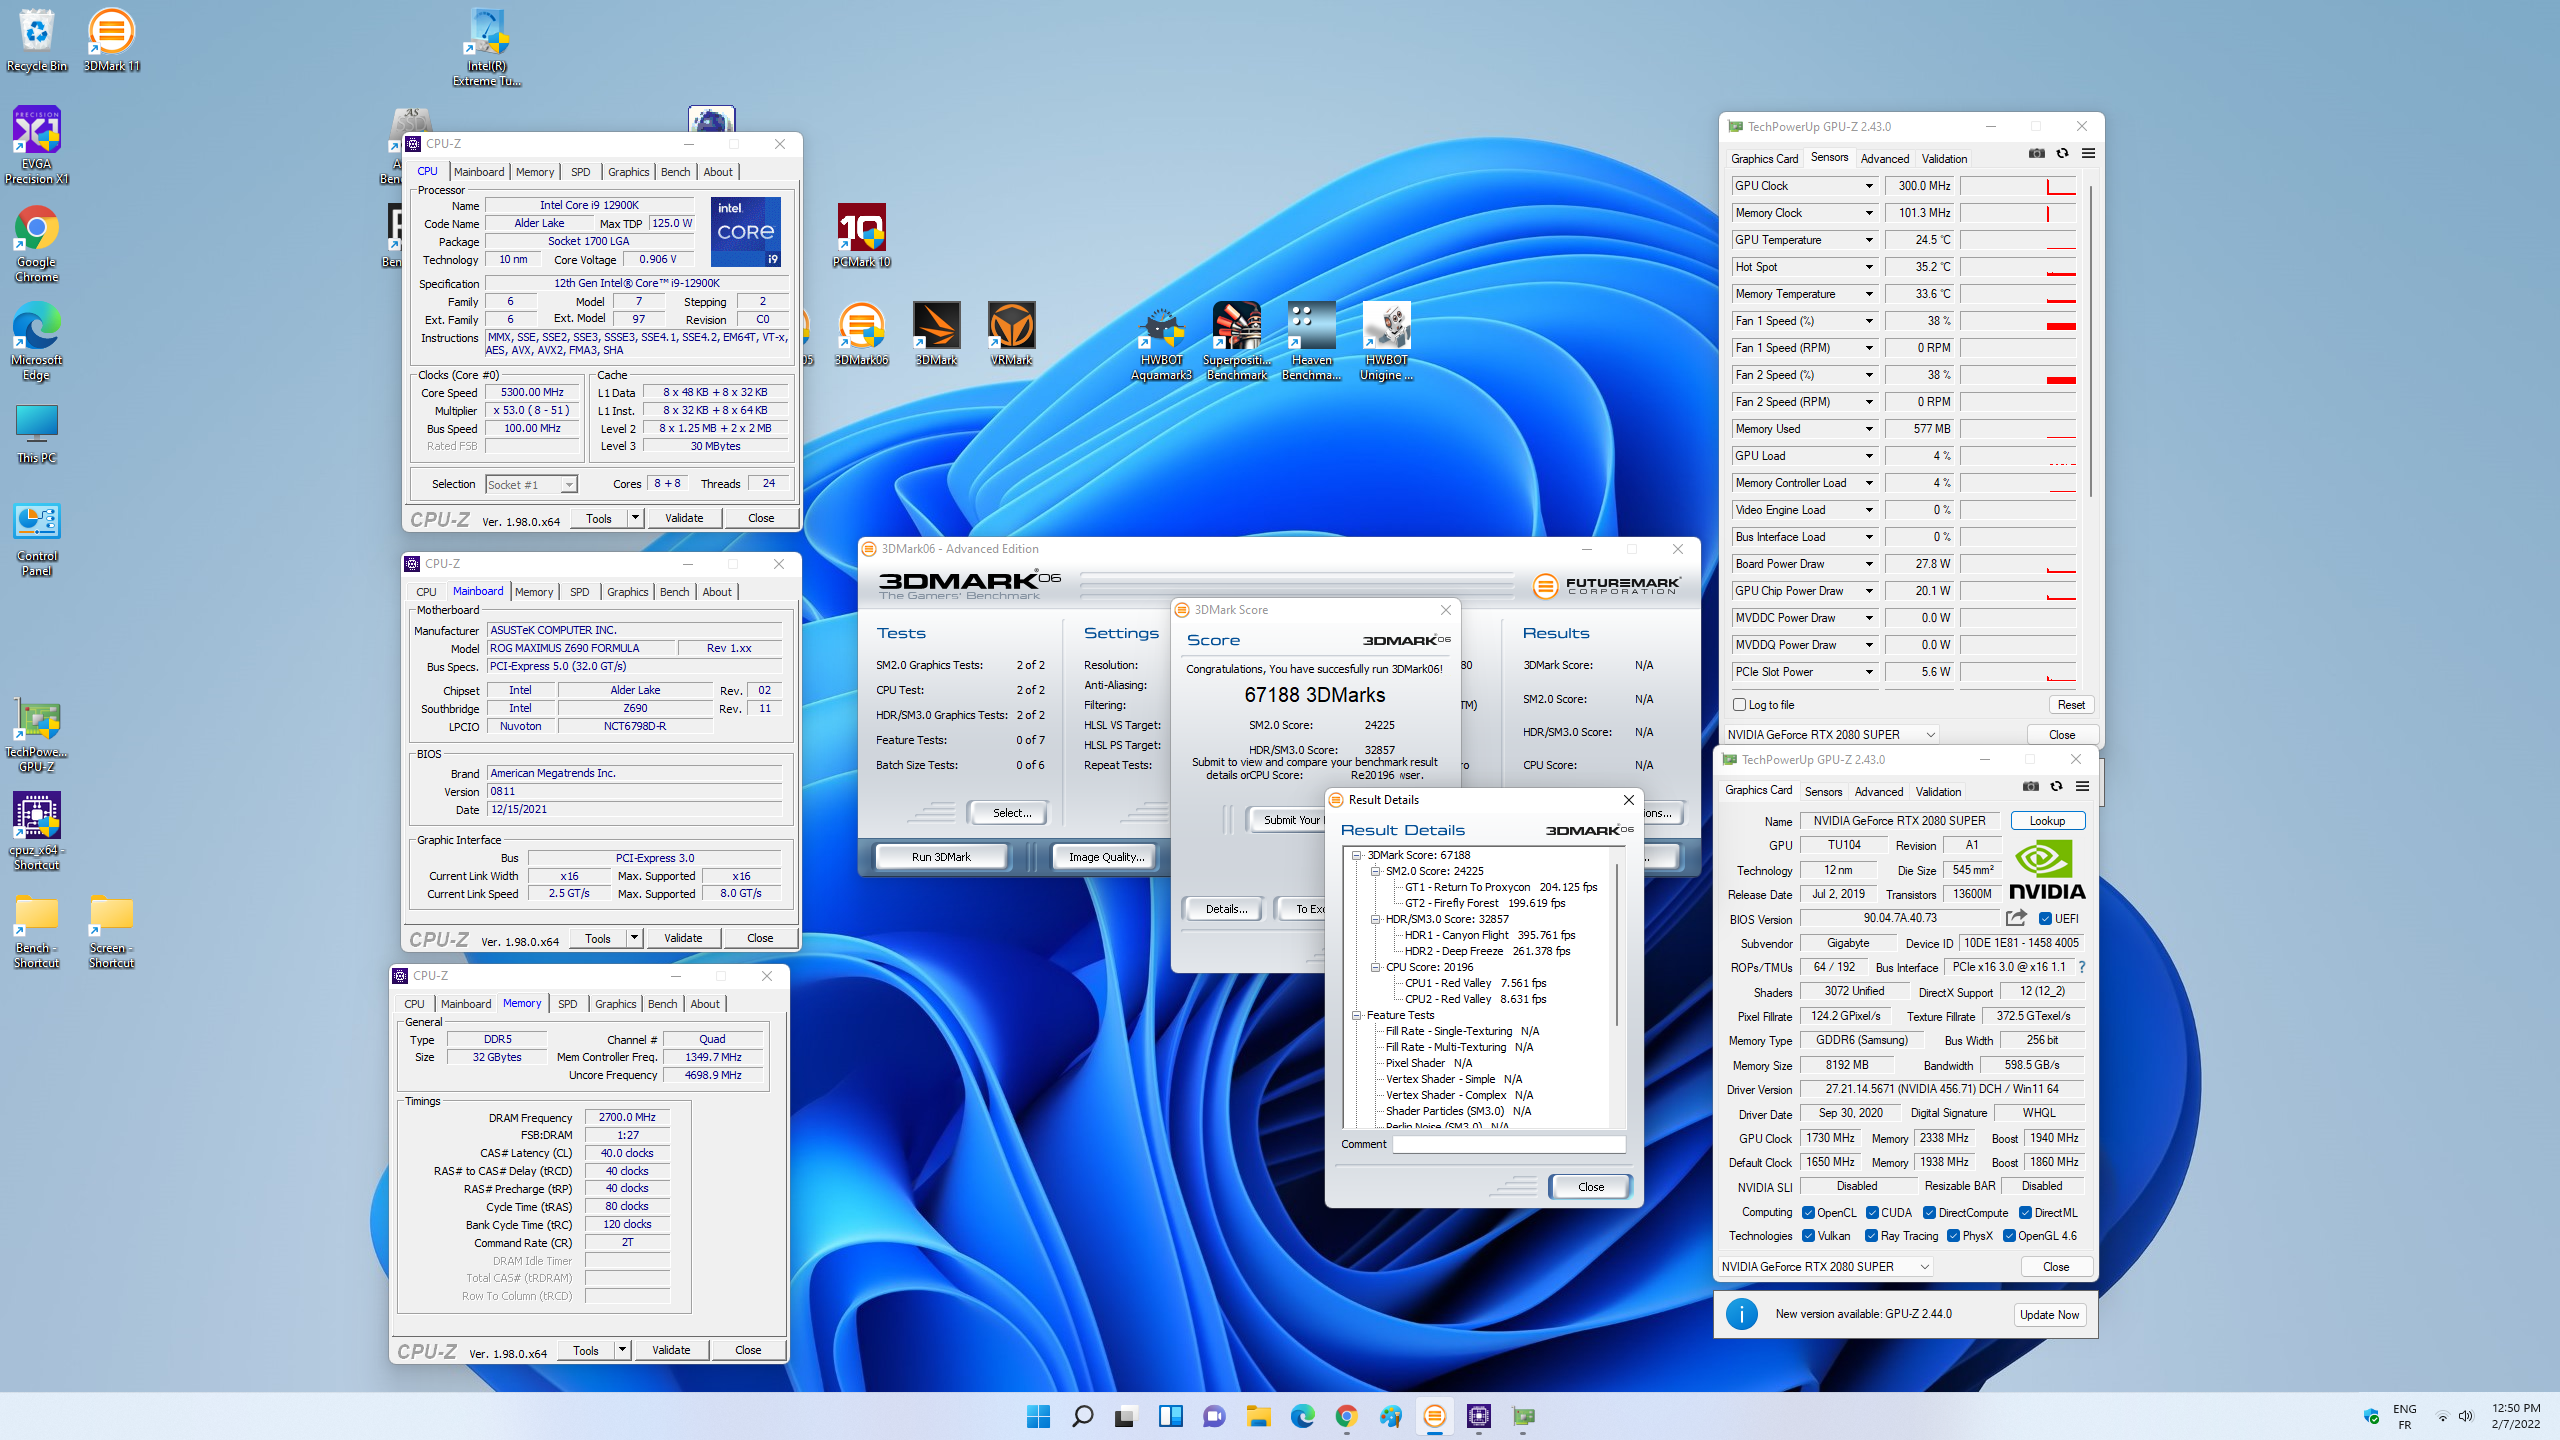Toggle the Ray Tracing checkbox
The image size is (2560, 1440).
point(1871,1235)
